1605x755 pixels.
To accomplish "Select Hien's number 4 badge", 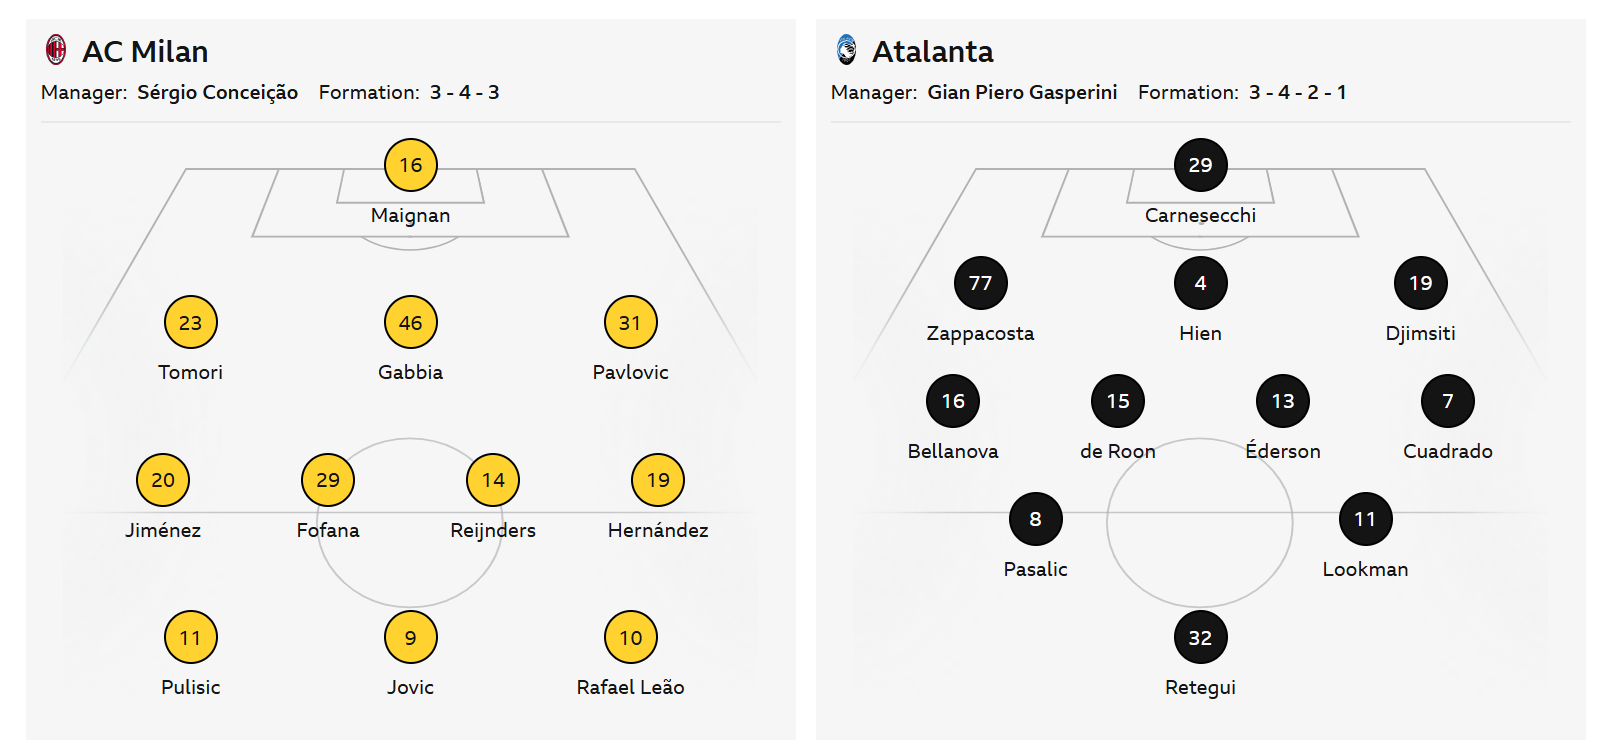I will [x=1200, y=283].
